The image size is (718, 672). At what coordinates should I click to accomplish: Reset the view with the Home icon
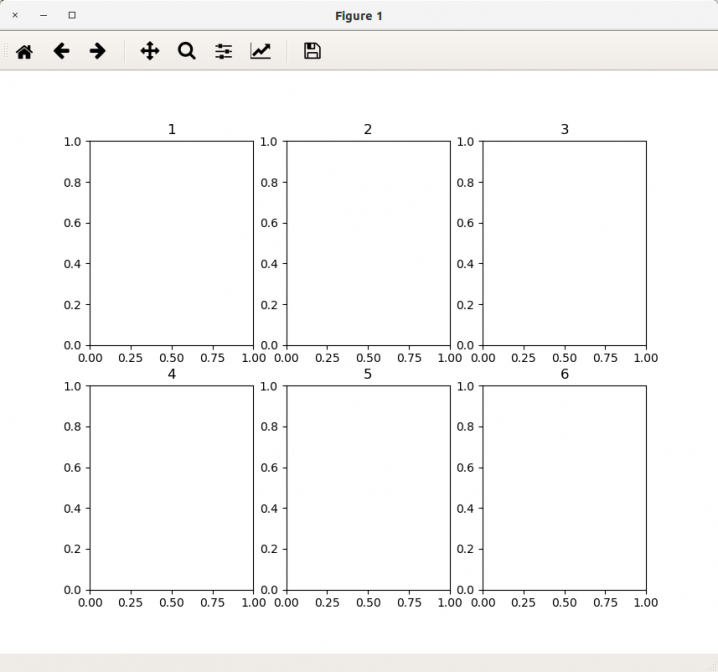click(24, 51)
